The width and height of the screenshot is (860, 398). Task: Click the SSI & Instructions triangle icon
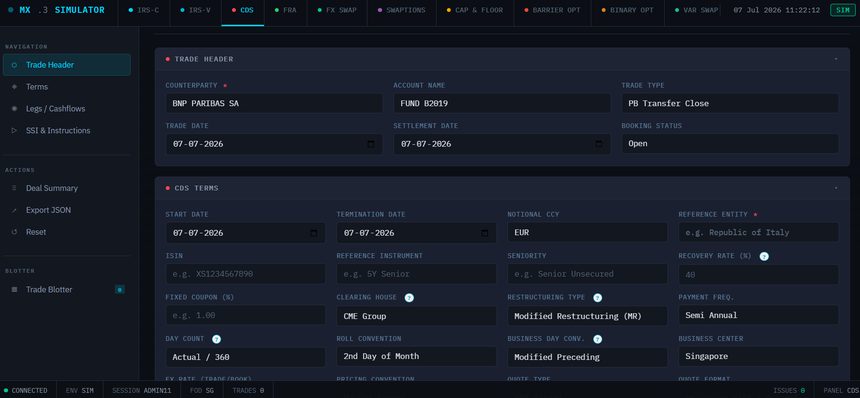coord(14,130)
